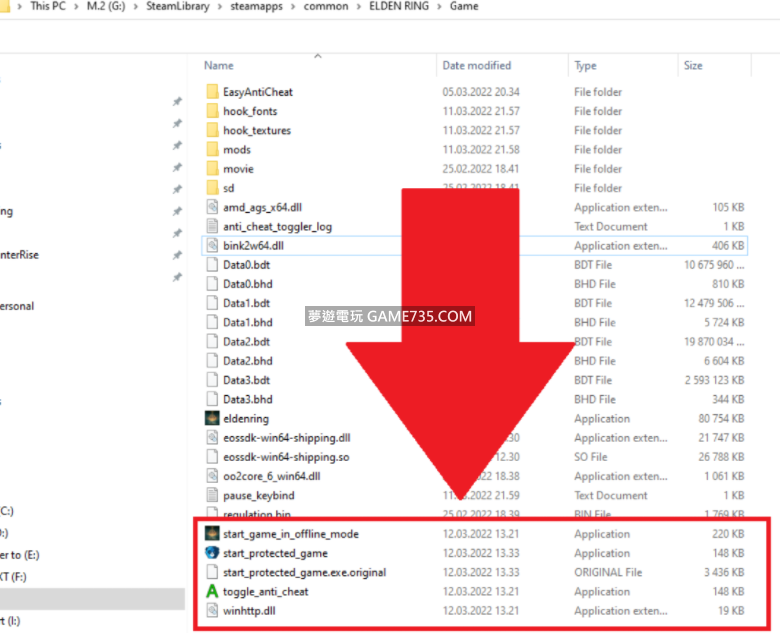Click the start_game_in_offline_mode application icon
Screen dimensions: 780x633
coord(212,534)
